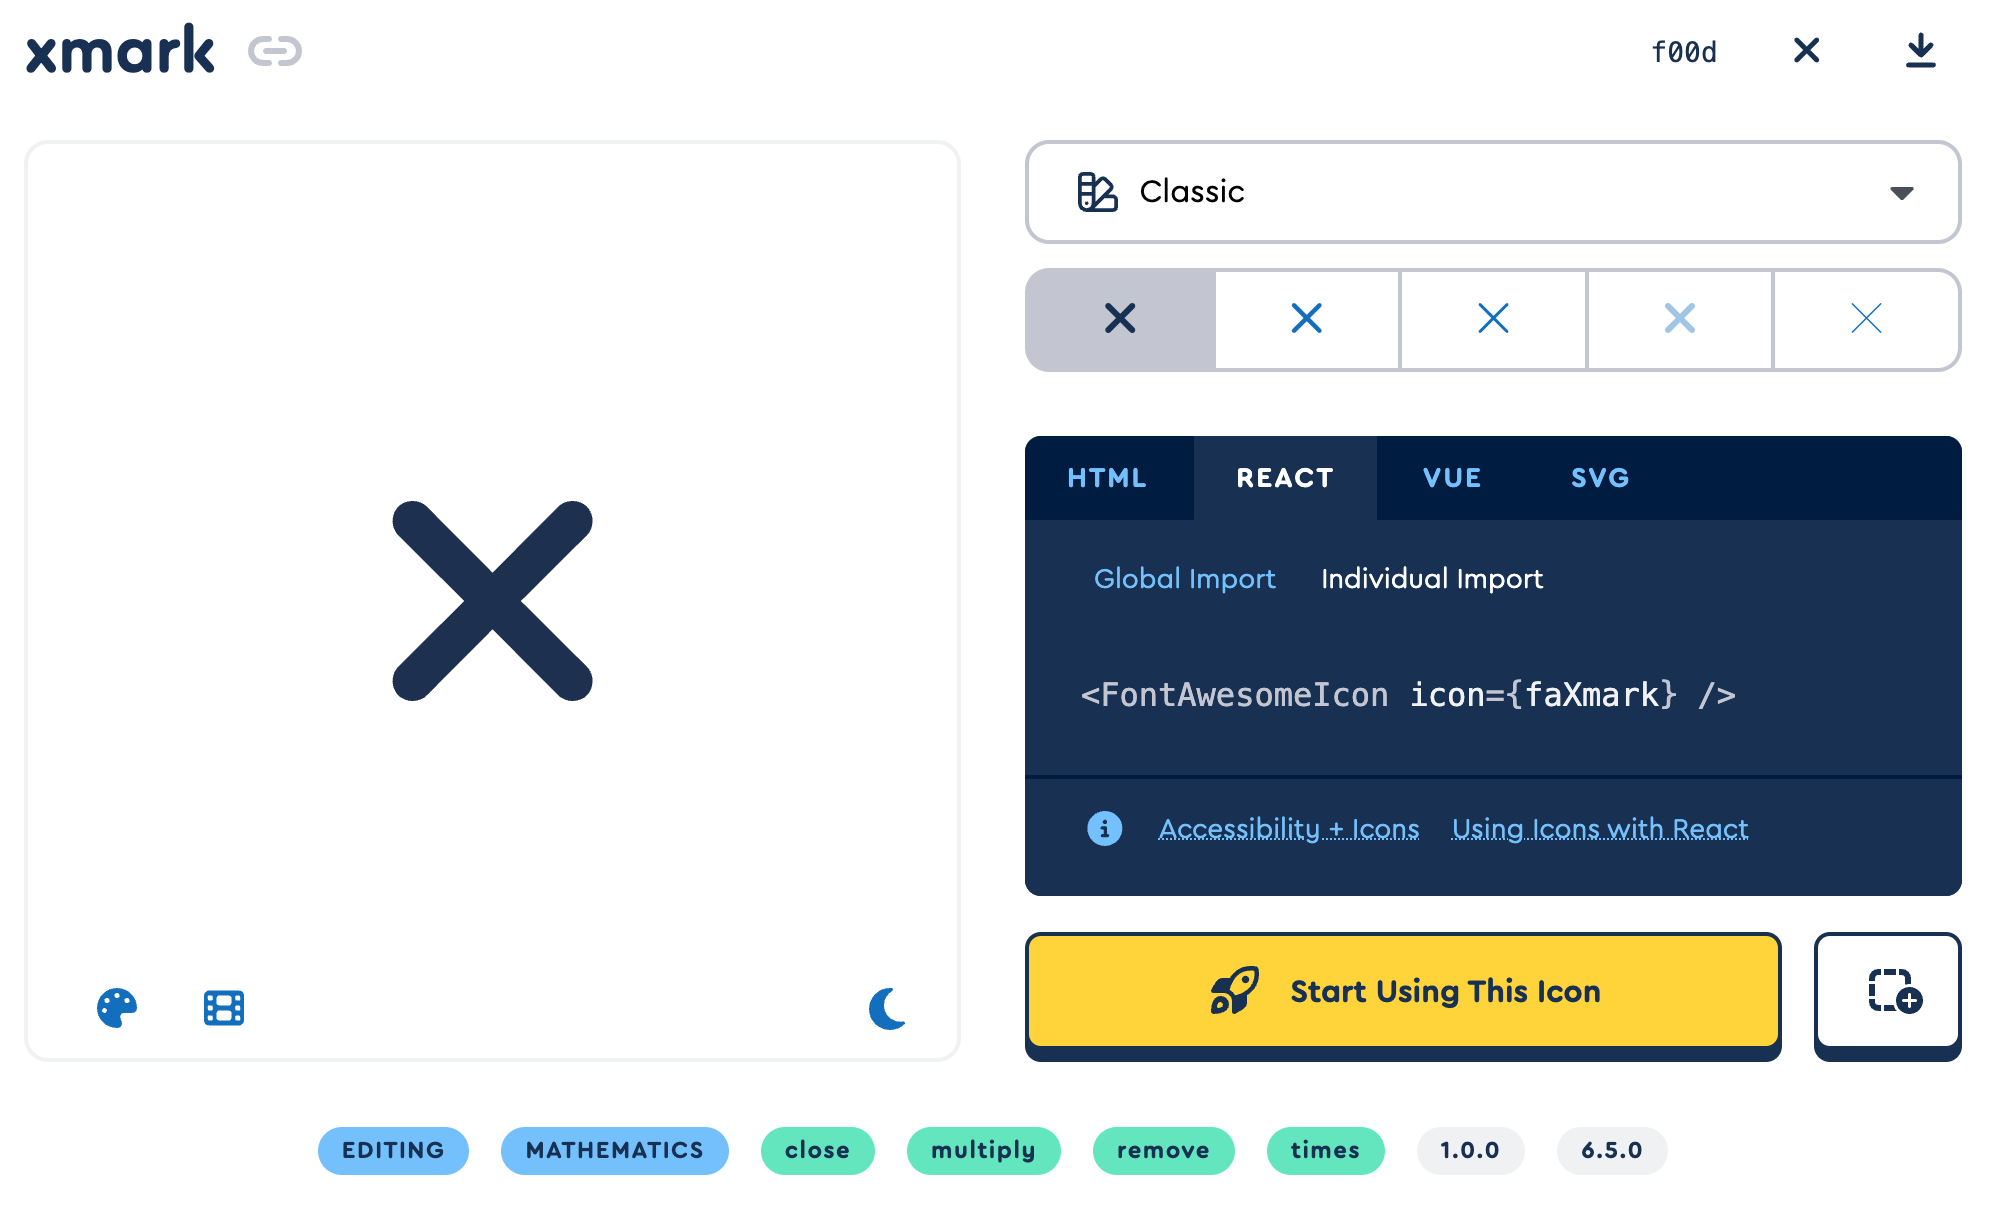
Task: Click the info circle icon
Action: click(1104, 828)
